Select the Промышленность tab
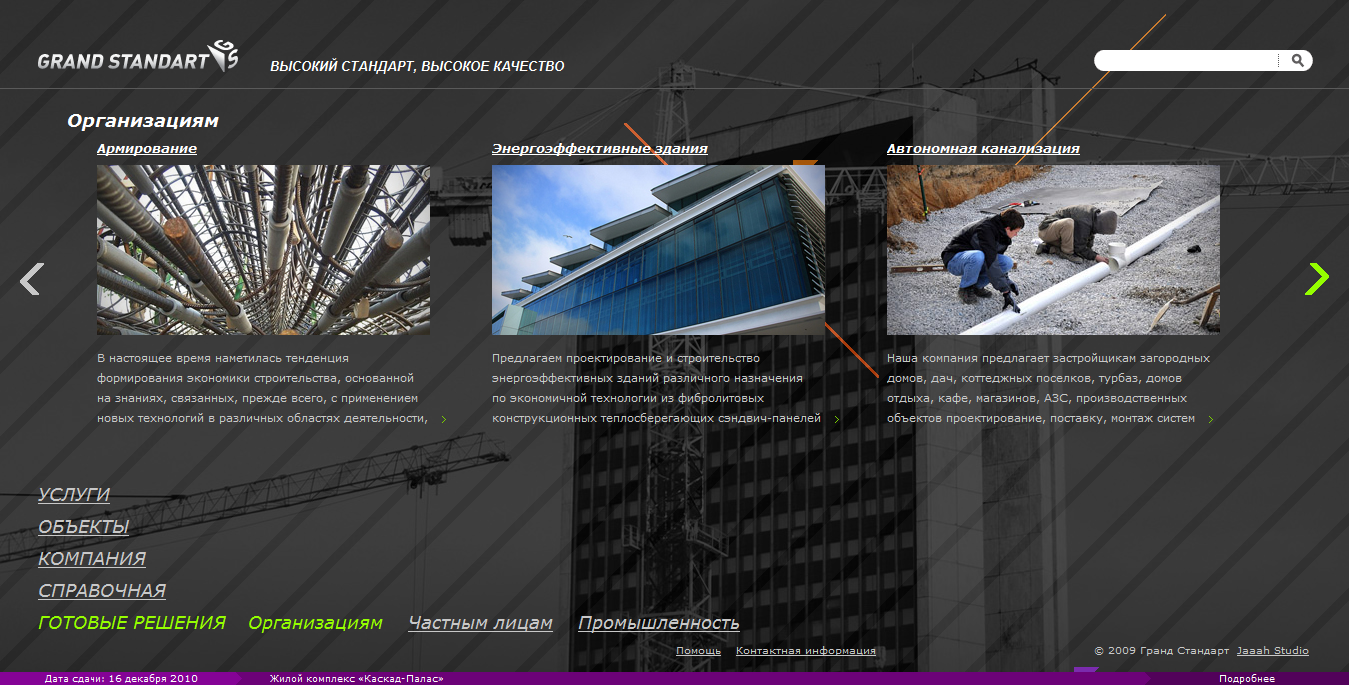Image resolution: width=1349 pixels, height=685 pixels. point(658,623)
